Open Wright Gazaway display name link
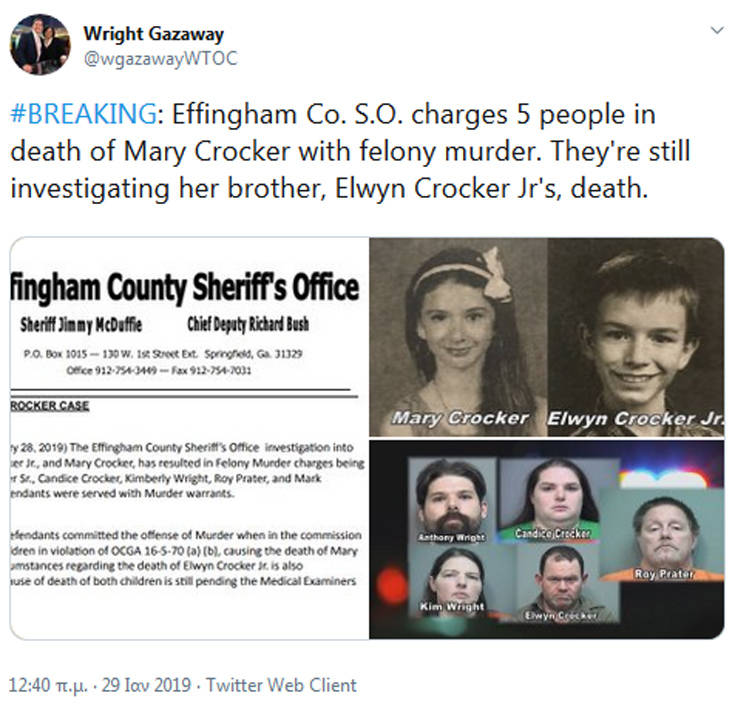The height and width of the screenshot is (704, 735). click(154, 34)
